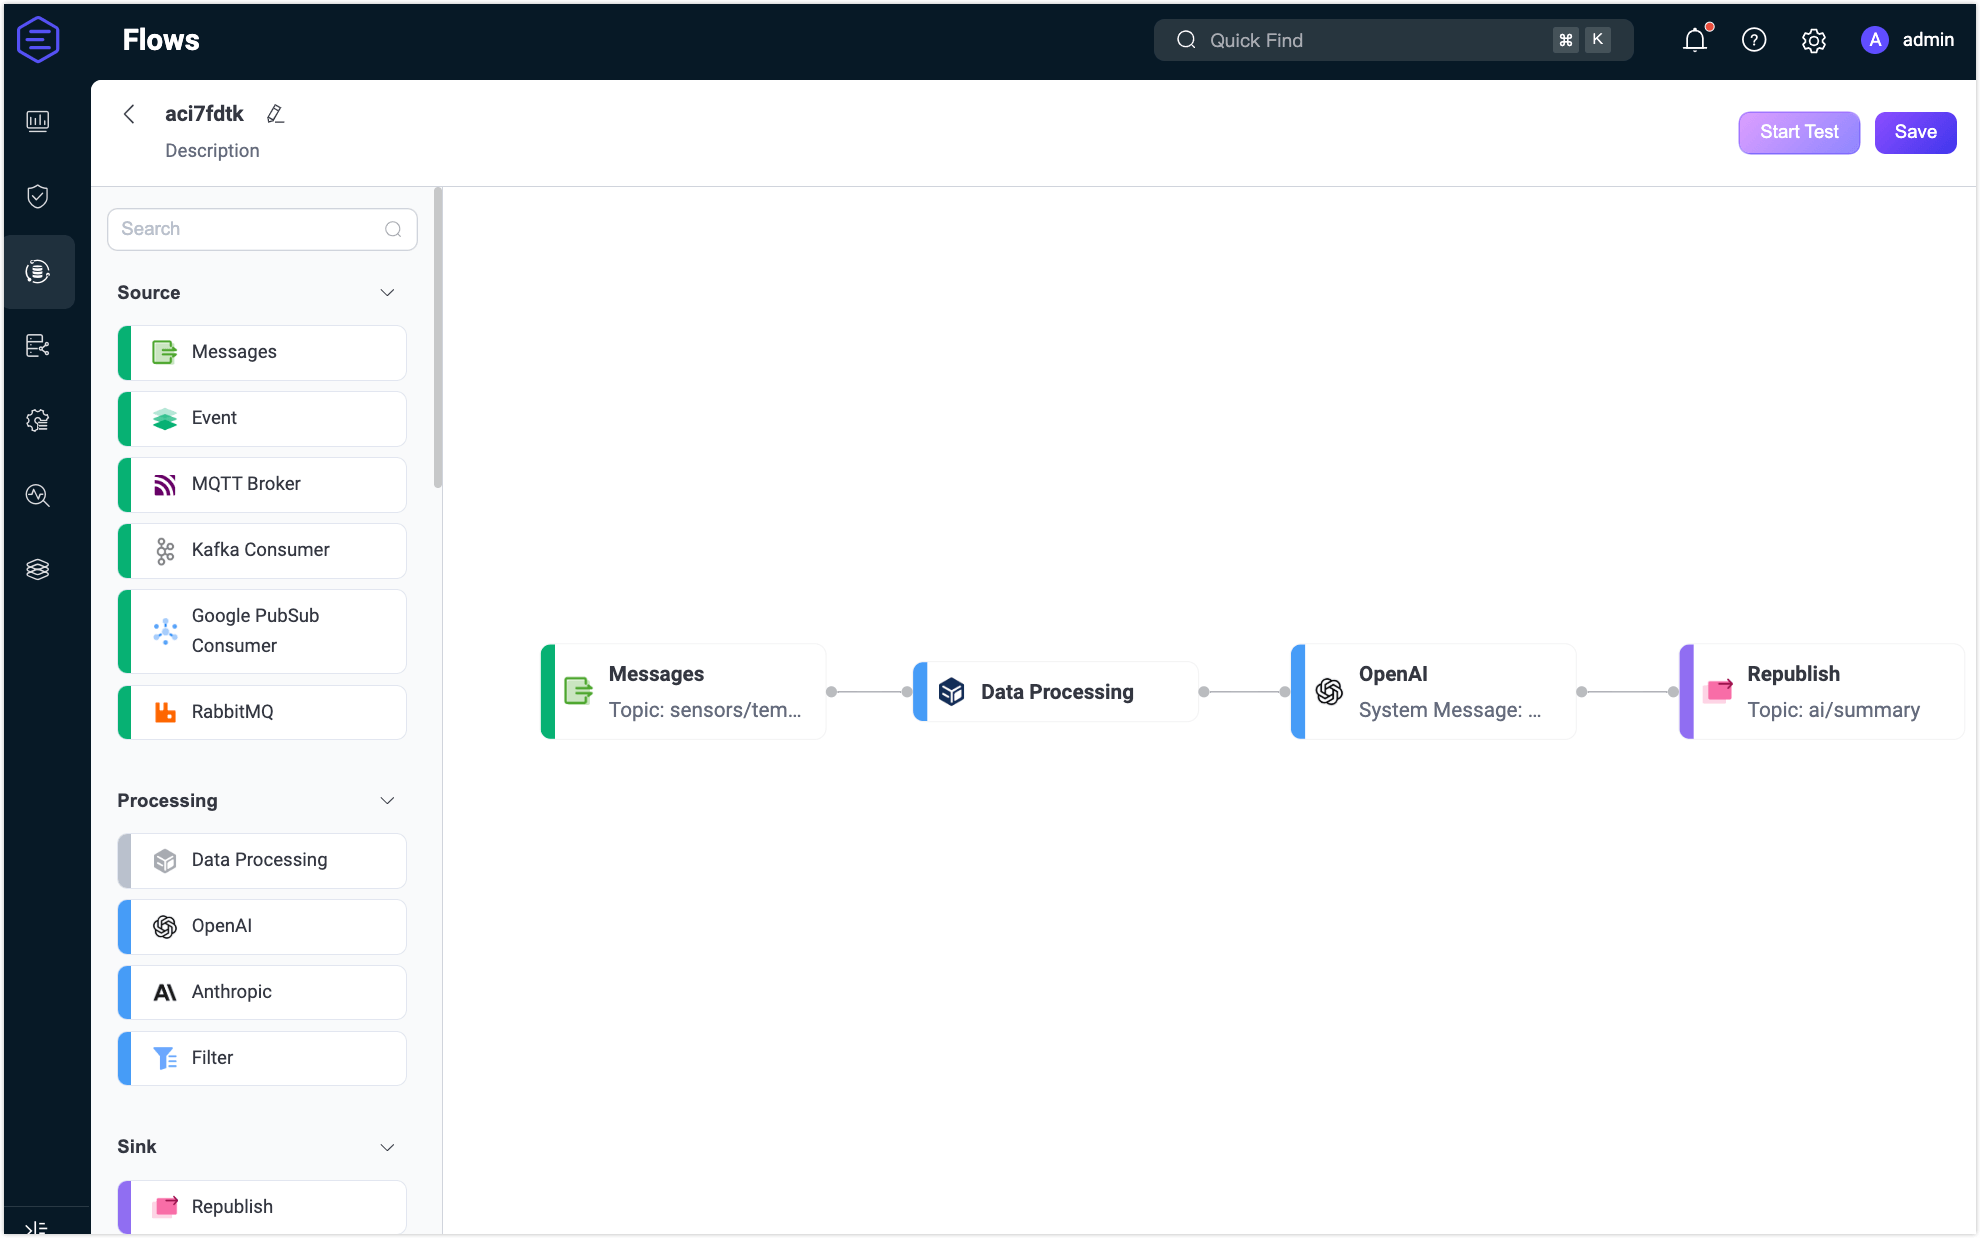Click the layers icon at sidebar bottom
1980x1238 pixels.
38,569
